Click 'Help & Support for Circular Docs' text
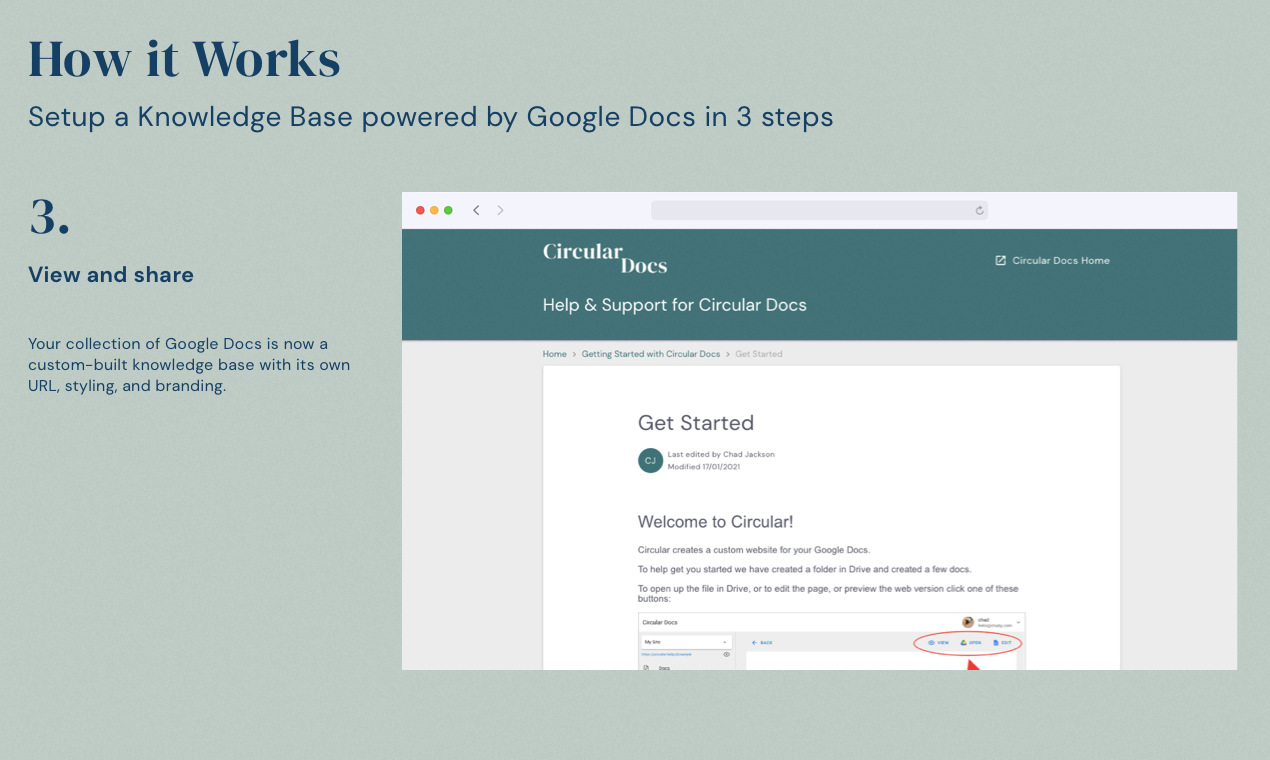Screen dimensions: 1270x760 coord(675,305)
